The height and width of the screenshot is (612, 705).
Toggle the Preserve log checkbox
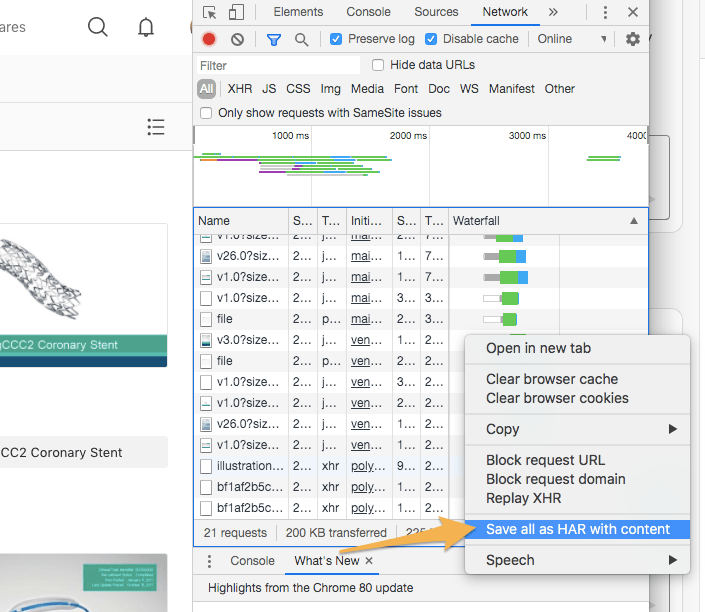coord(335,39)
